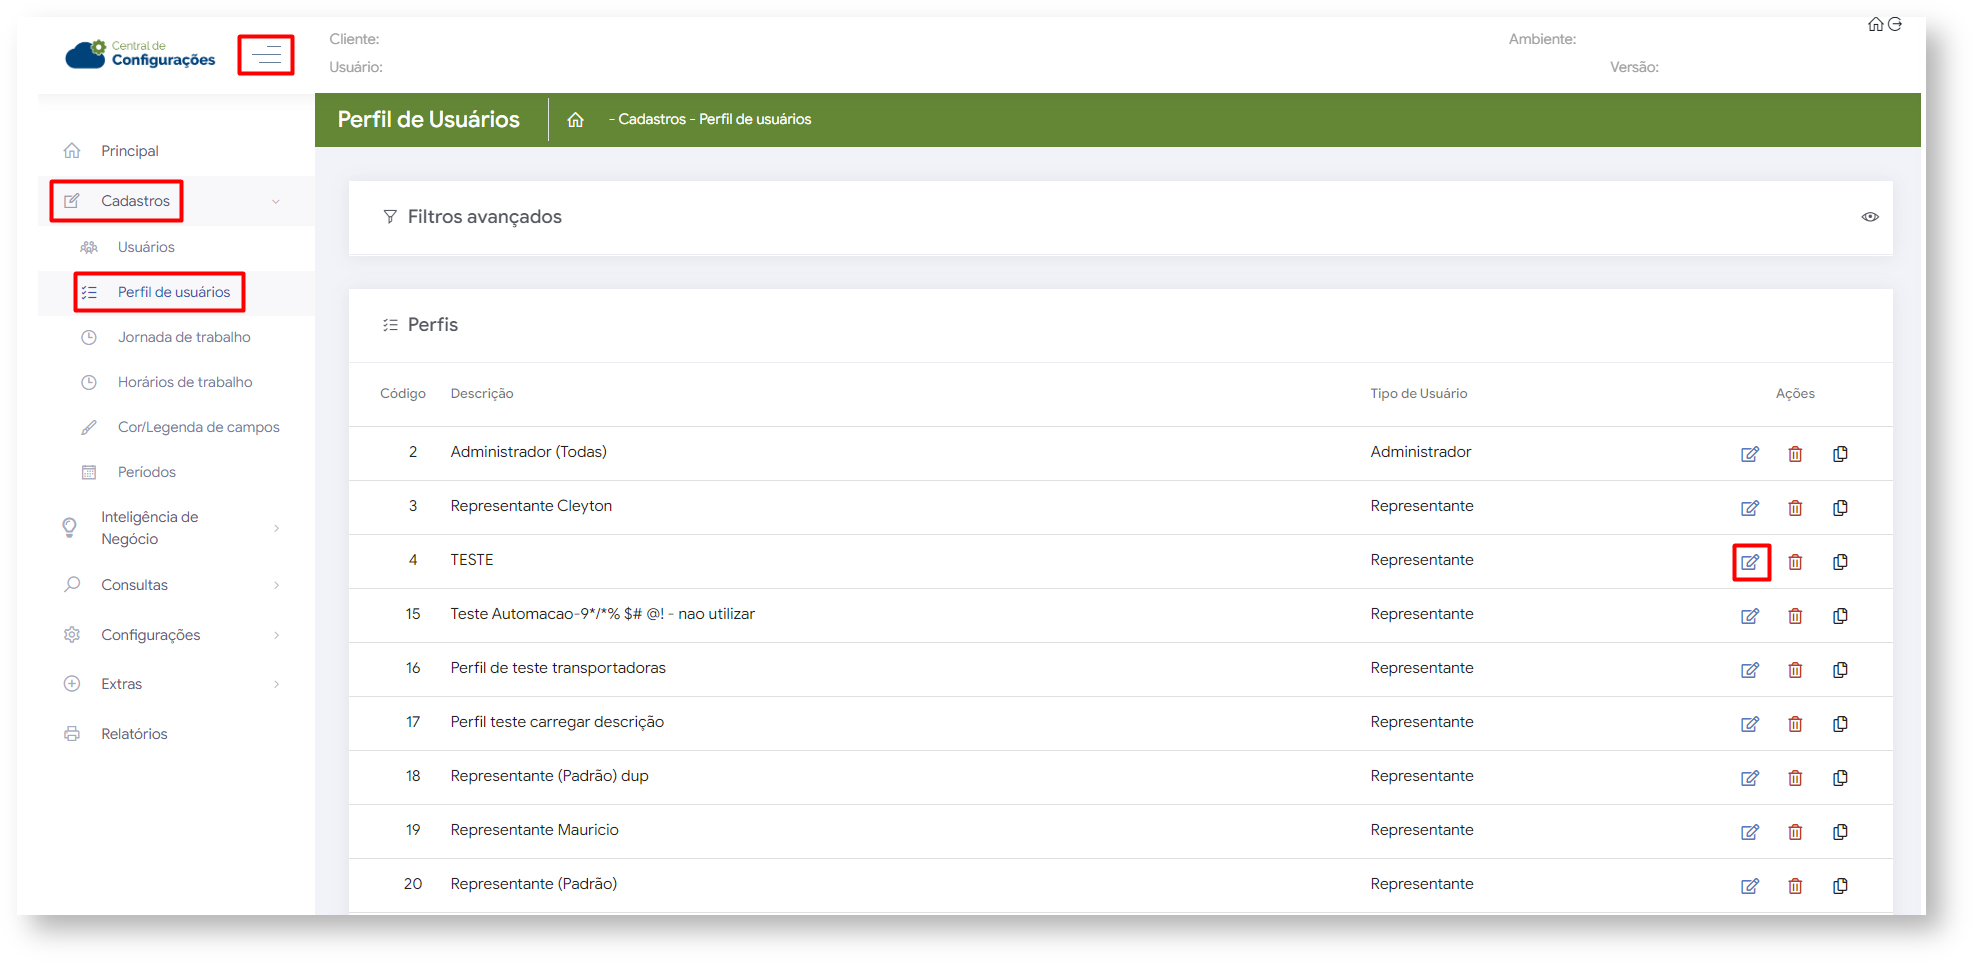Toggle the sidebar hamburger menu
Viewport: 1974px width, 963px height.
266,55
